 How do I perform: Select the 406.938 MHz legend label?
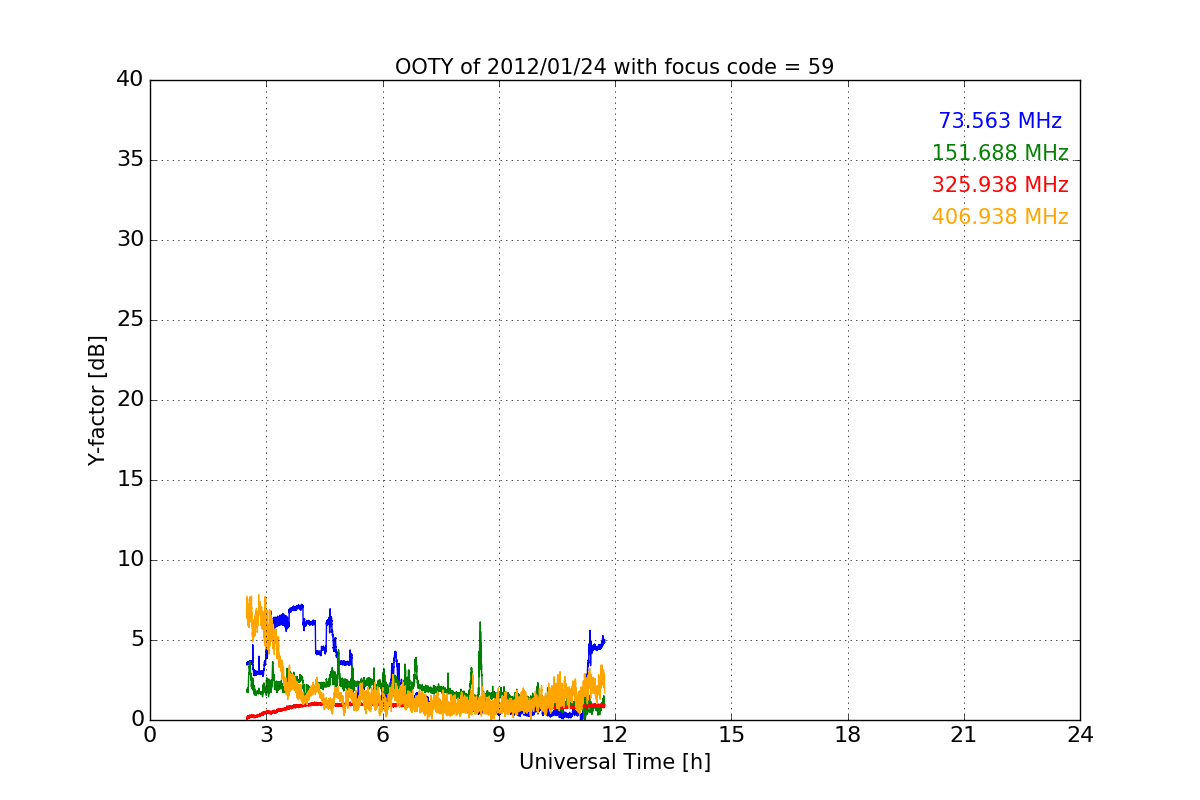coord(1000,217)
